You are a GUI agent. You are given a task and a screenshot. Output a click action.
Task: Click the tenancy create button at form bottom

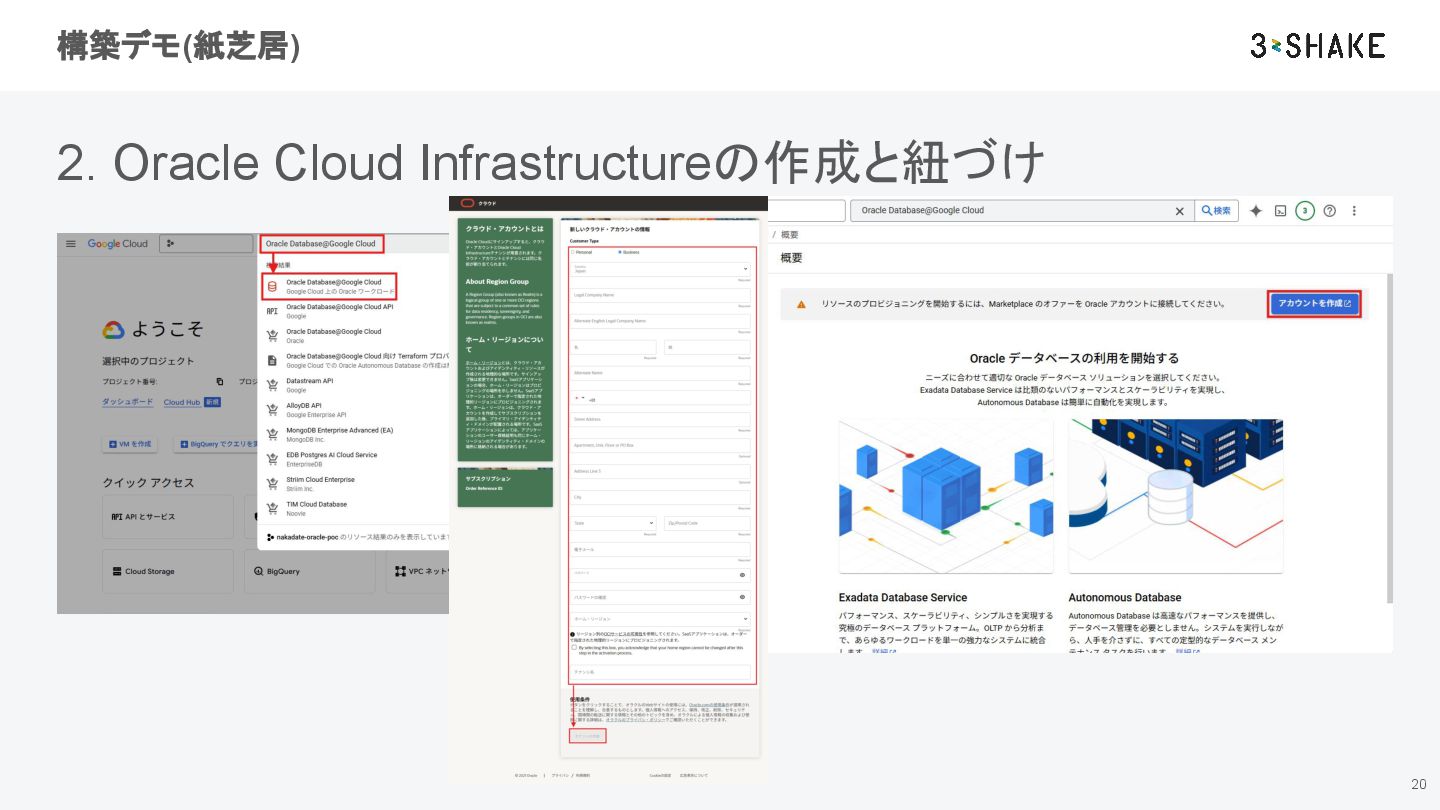tap(588, 735)
